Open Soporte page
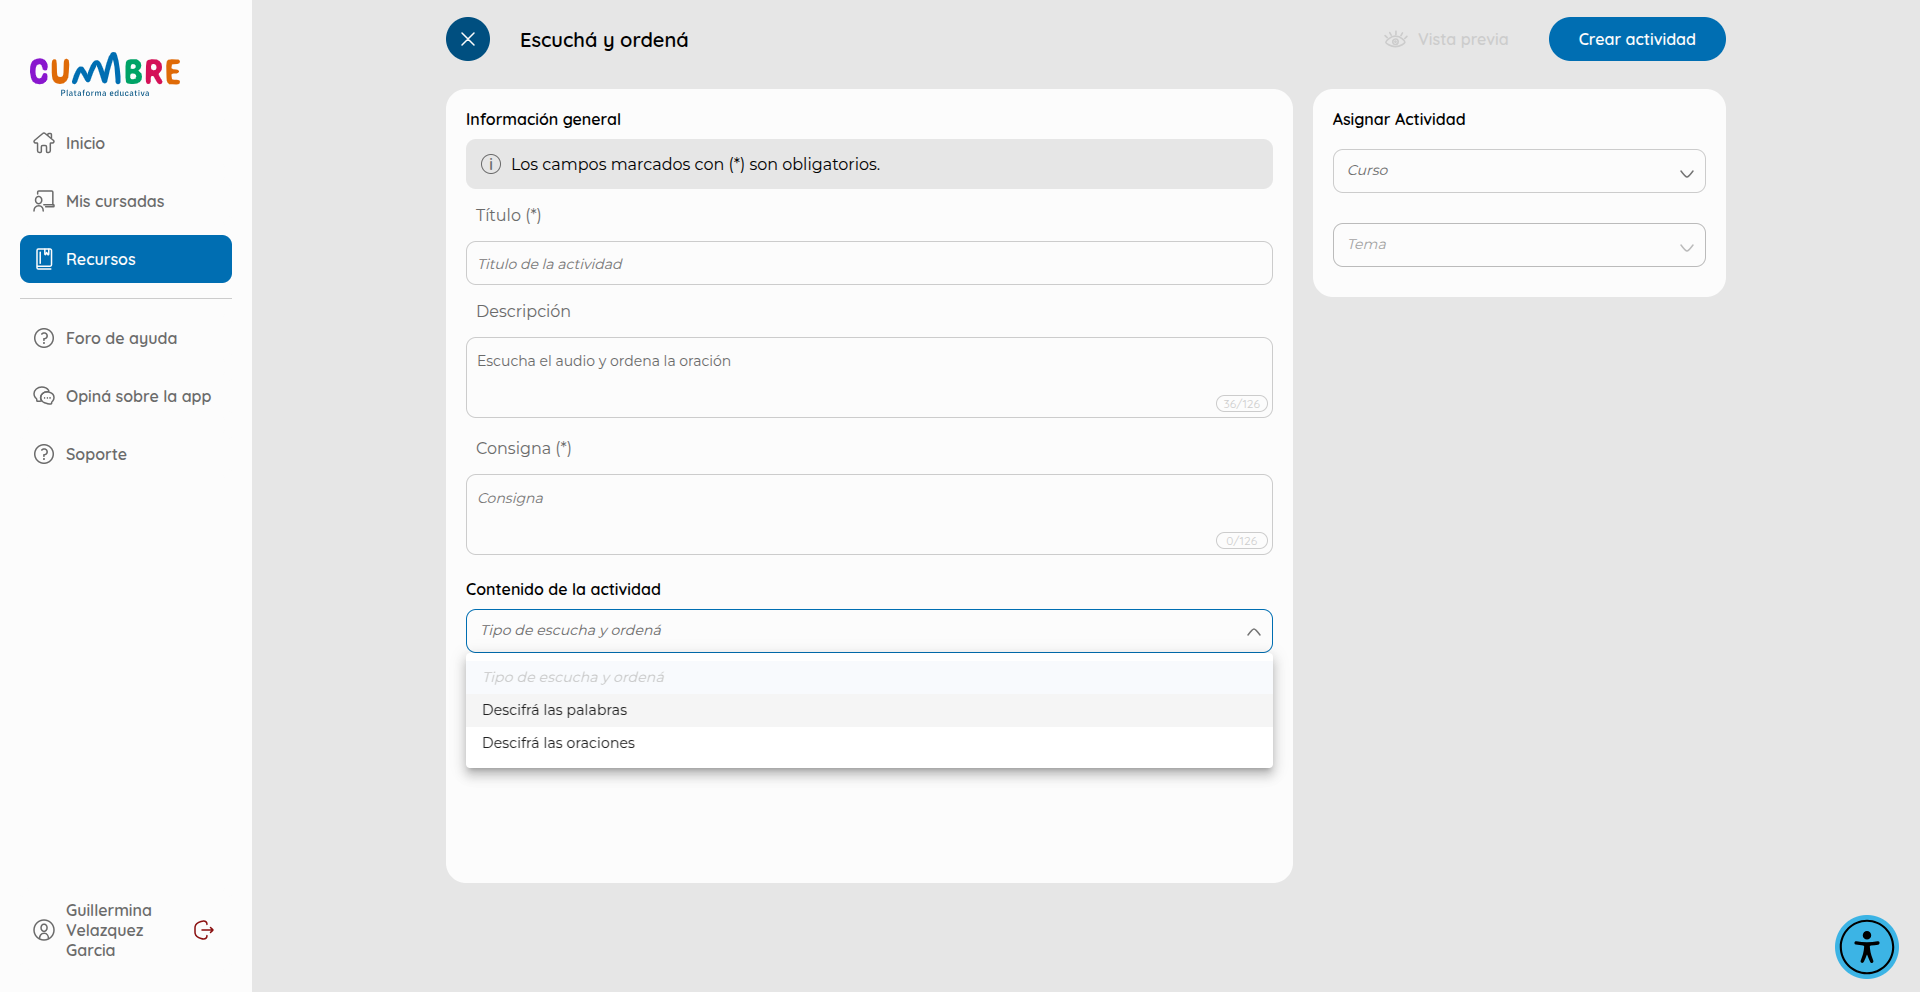The image size is (1920, 992). click(126, 454)
